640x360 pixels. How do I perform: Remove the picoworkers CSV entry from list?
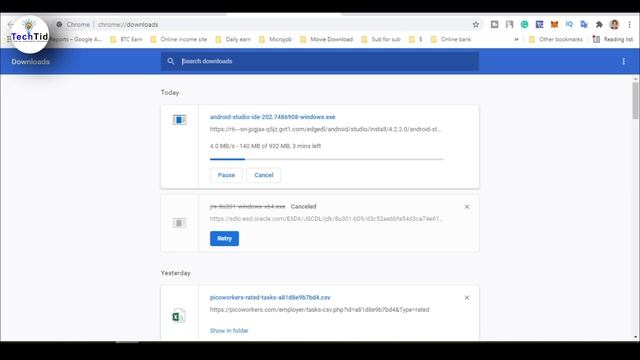pos(467,298)
